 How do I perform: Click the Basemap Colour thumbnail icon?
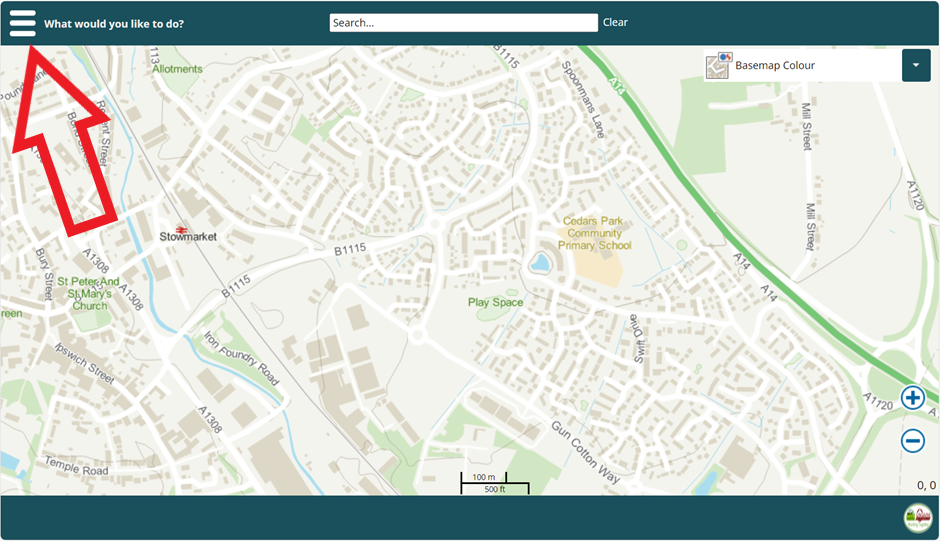pyautogui.click(x=718, y=66)
